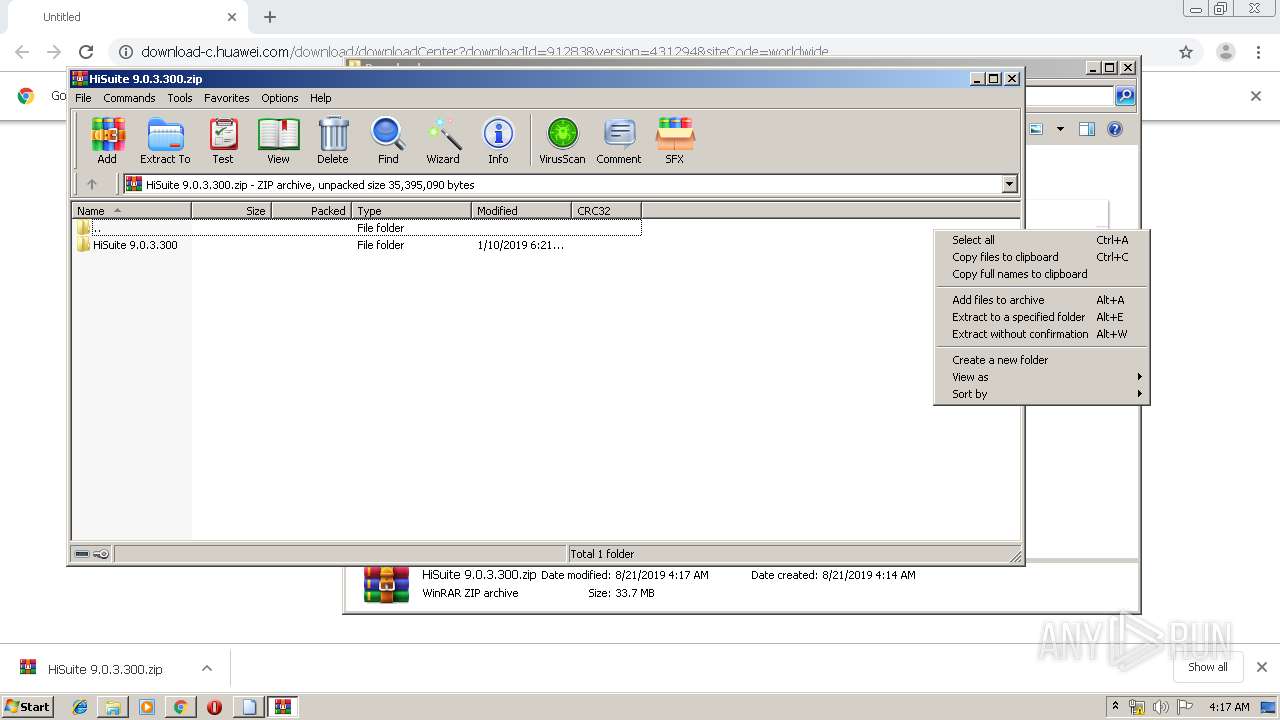Image resolution: width=1280 pixels, height=720 pixels.
Task: Open a new Chrome tab
Action: (x=270, y=17)
